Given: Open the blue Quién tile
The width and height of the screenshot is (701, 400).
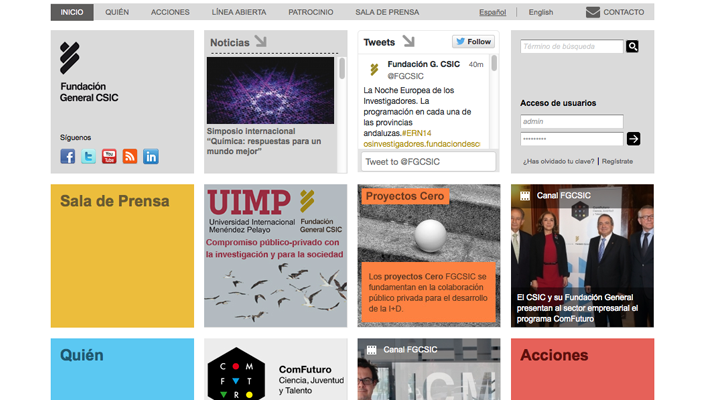Looking at the screenshot, I should click(x=122, y=369).
